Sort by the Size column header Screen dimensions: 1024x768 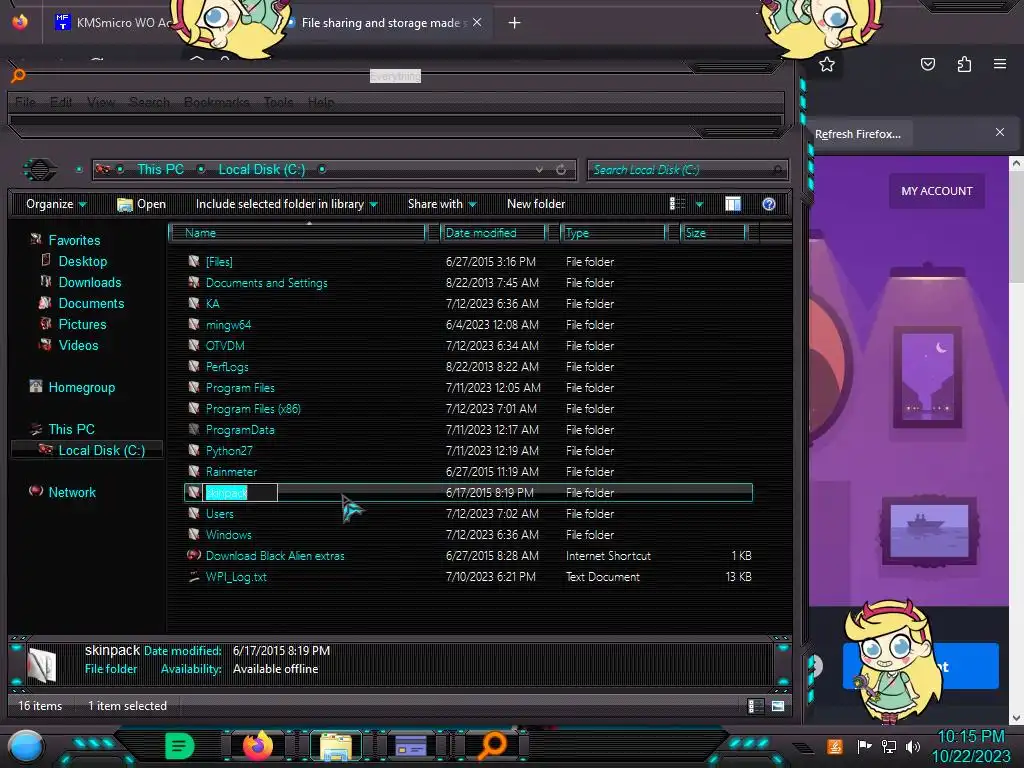[713, 233]
